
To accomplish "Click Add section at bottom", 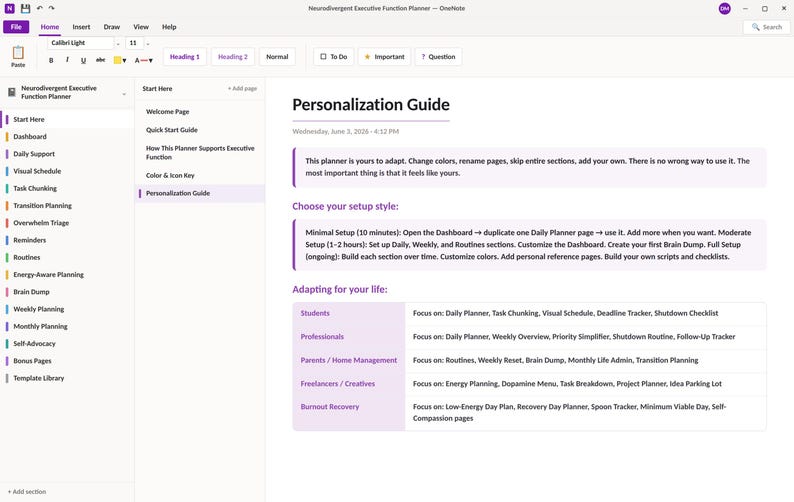I will click(27, 491).
